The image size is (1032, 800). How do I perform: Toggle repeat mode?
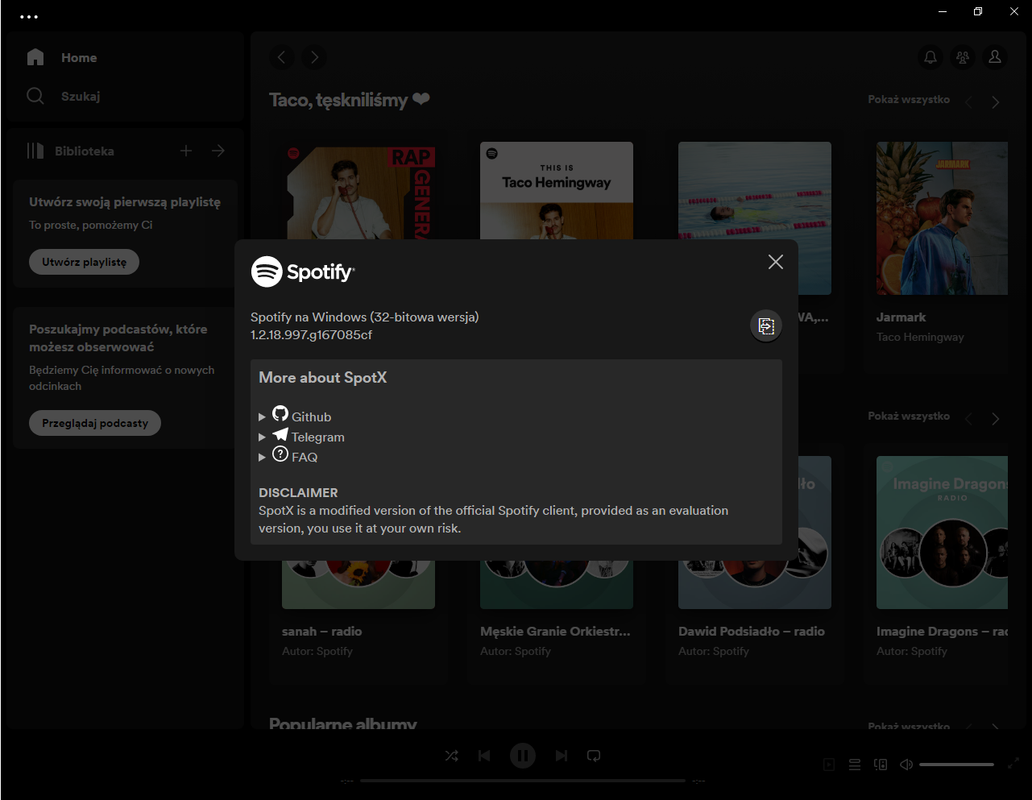594,756
